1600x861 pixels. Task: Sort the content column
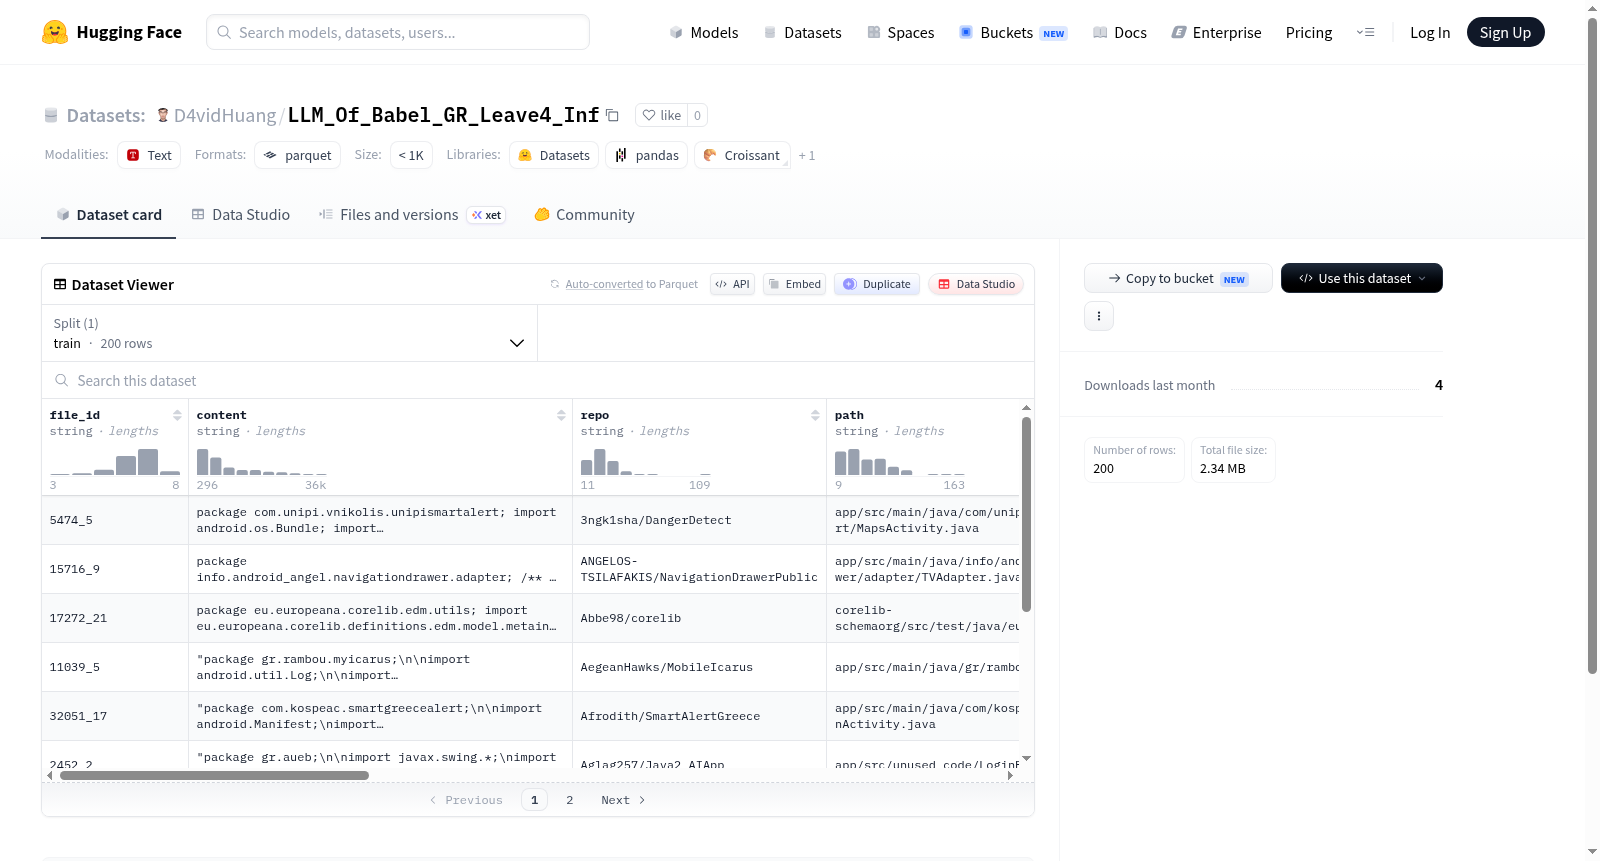tap(561, 415)
